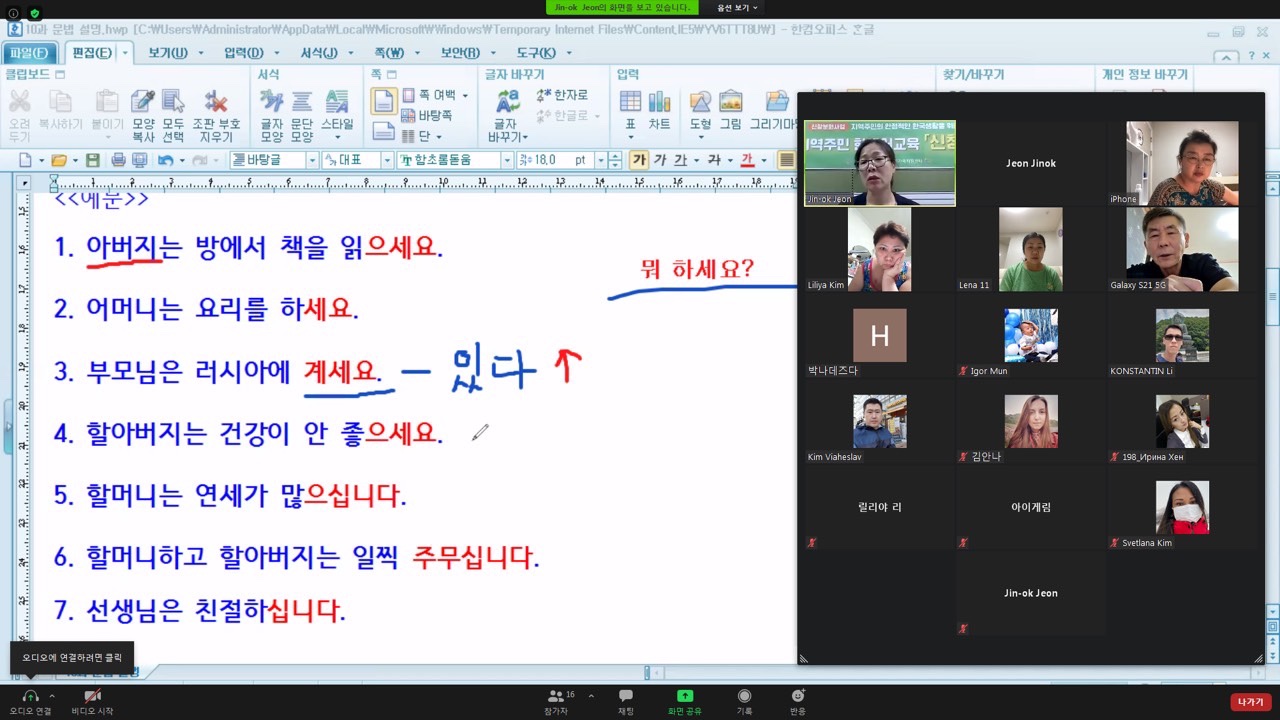Image resolution: width=1280 pixels, height=720 pixels.
Task: Open the Zoom 채팅 chat icon
Action: pos(626,696)
